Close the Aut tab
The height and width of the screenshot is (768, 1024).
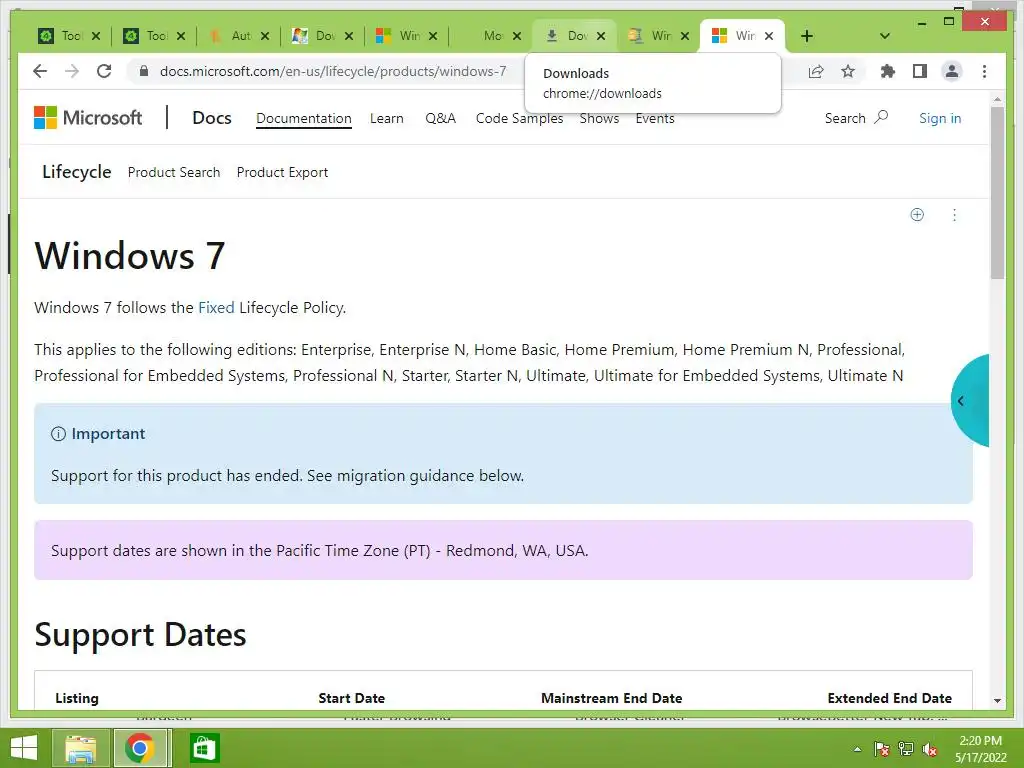click(x=265, y=36)
